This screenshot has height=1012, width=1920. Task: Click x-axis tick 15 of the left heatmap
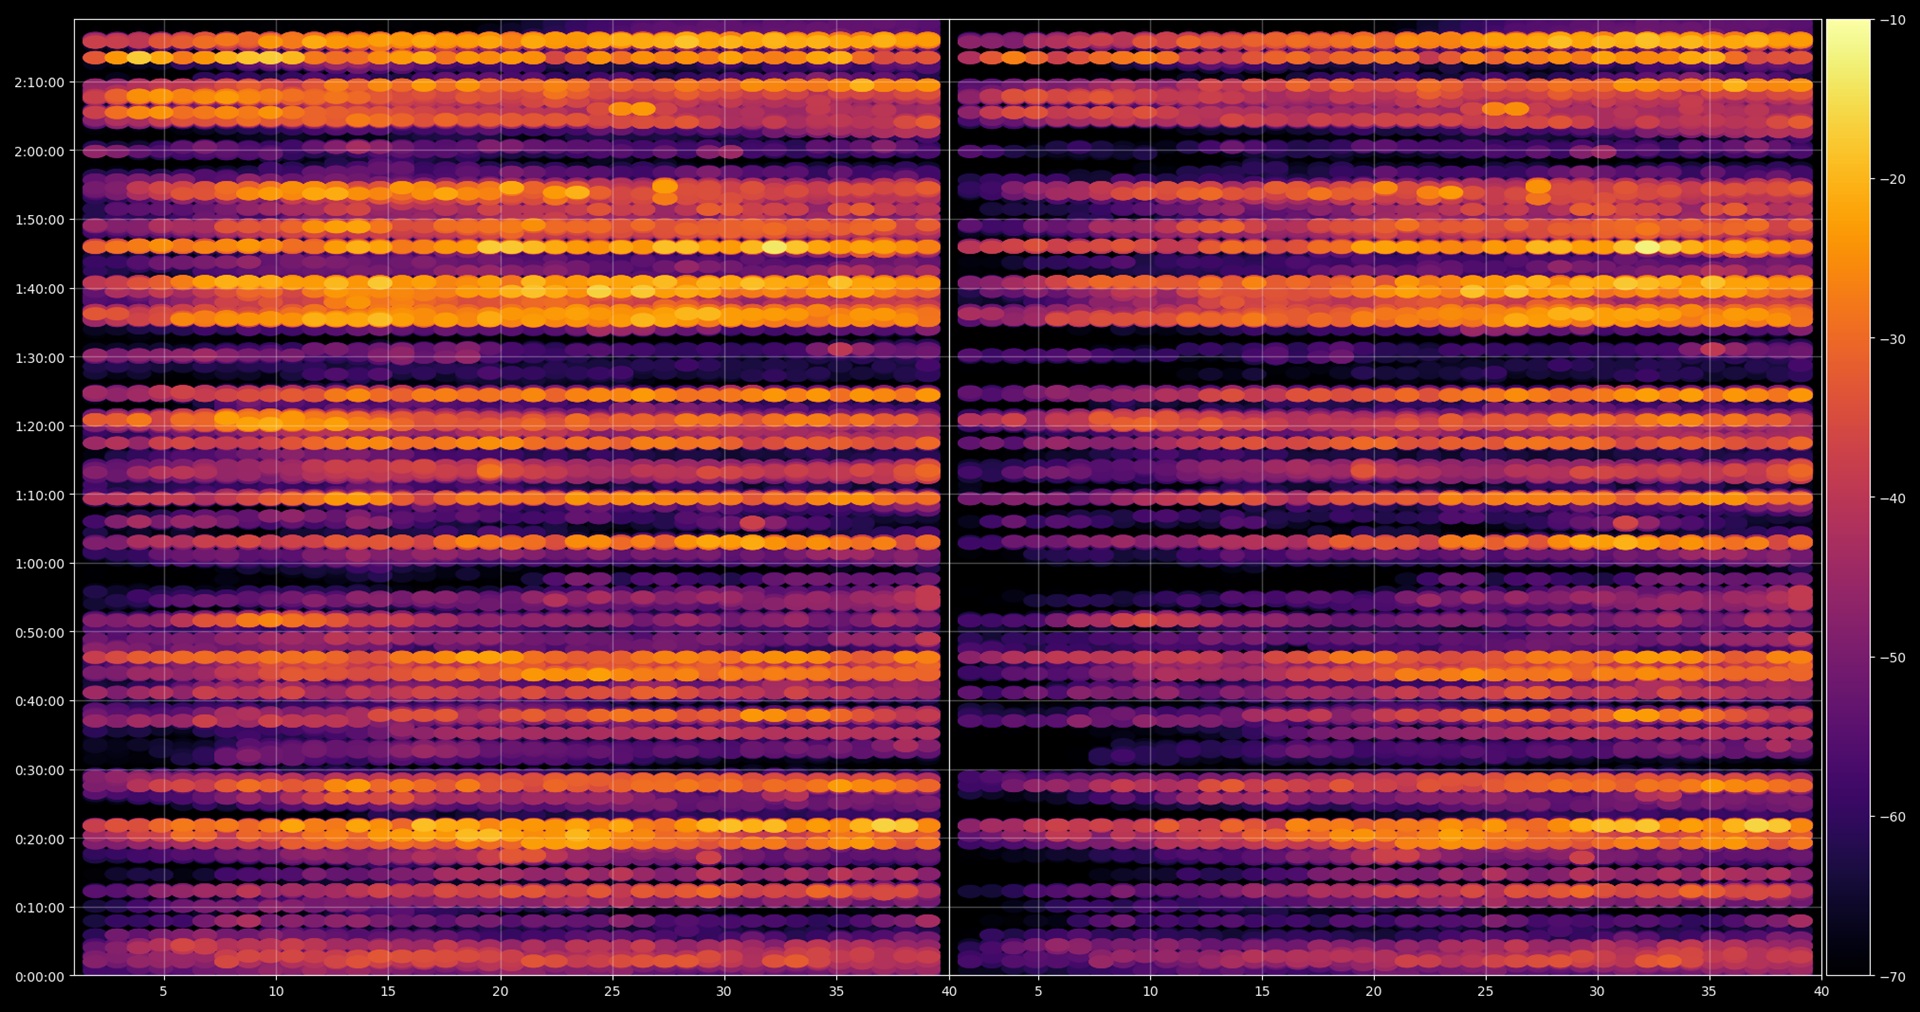[388, 991]
